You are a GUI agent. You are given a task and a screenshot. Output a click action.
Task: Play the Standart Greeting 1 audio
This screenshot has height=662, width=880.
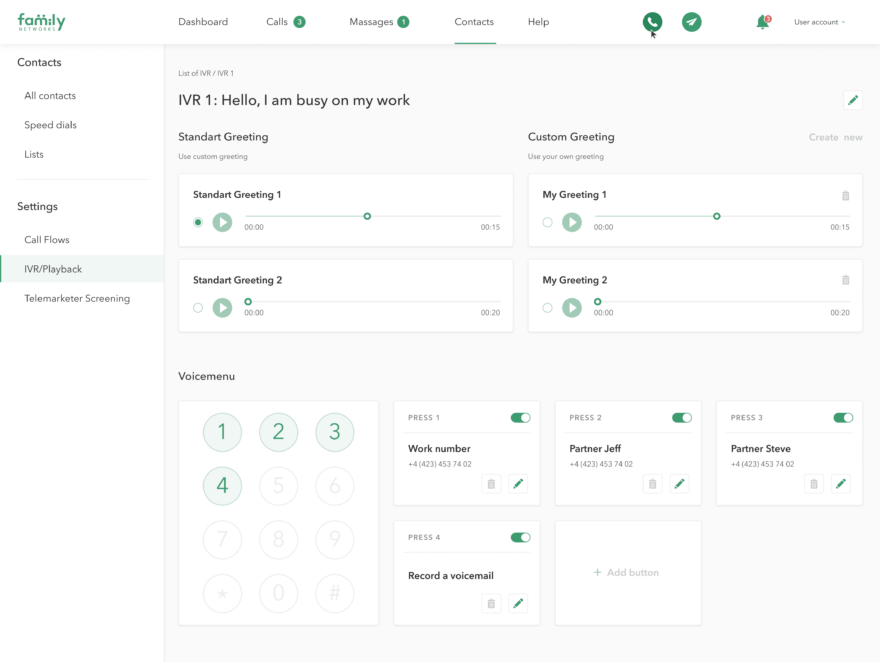pyautogui.click(x=222, y=222)
